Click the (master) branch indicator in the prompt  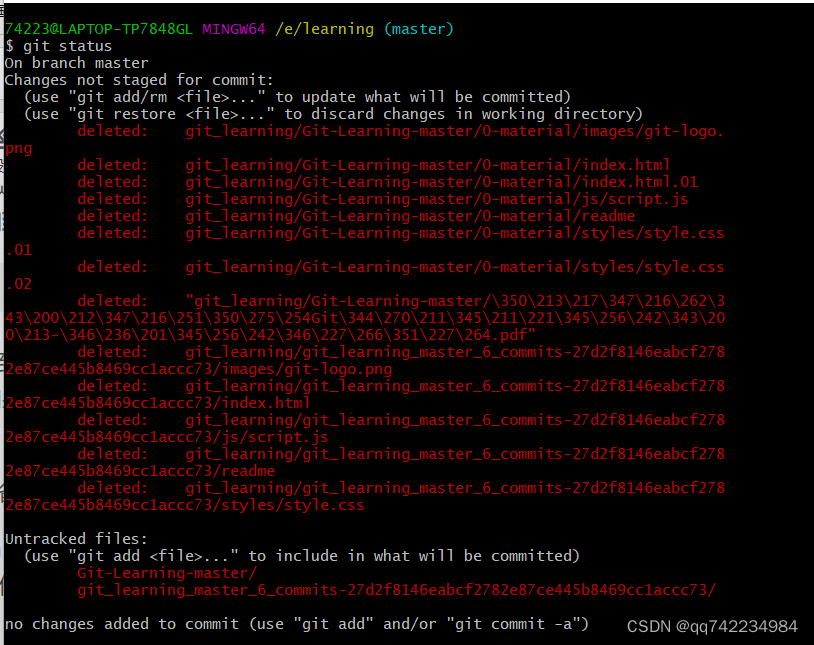click(419, 29)
